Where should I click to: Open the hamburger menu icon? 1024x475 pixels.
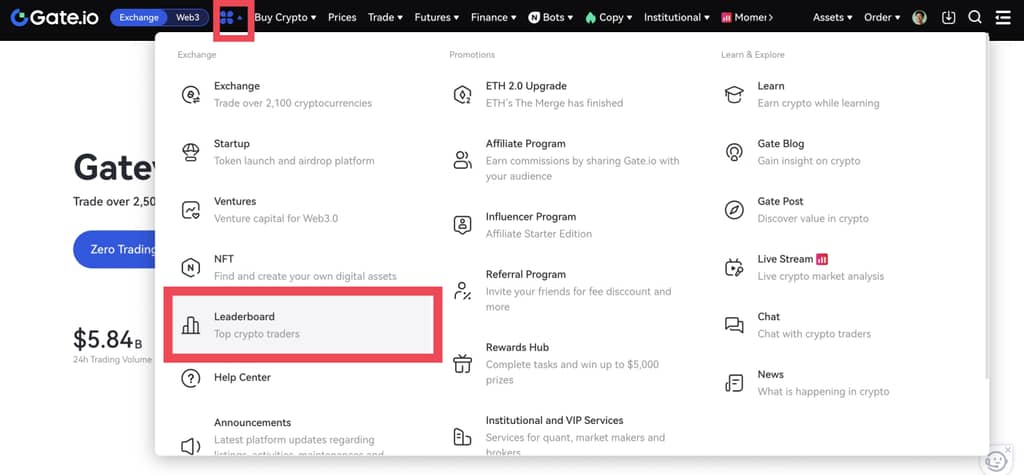point(1003,17)
